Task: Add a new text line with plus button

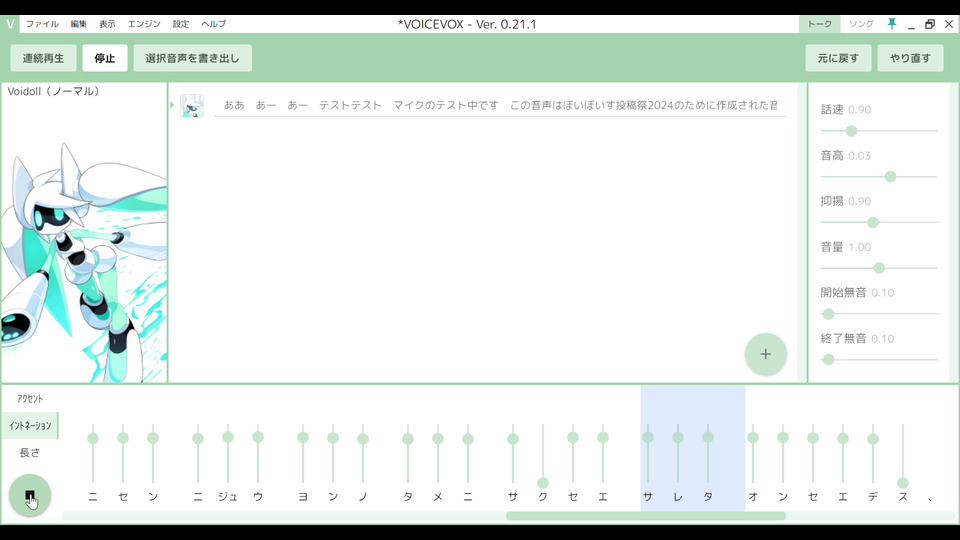Action: pyautogui.click(x=765, y=354)
